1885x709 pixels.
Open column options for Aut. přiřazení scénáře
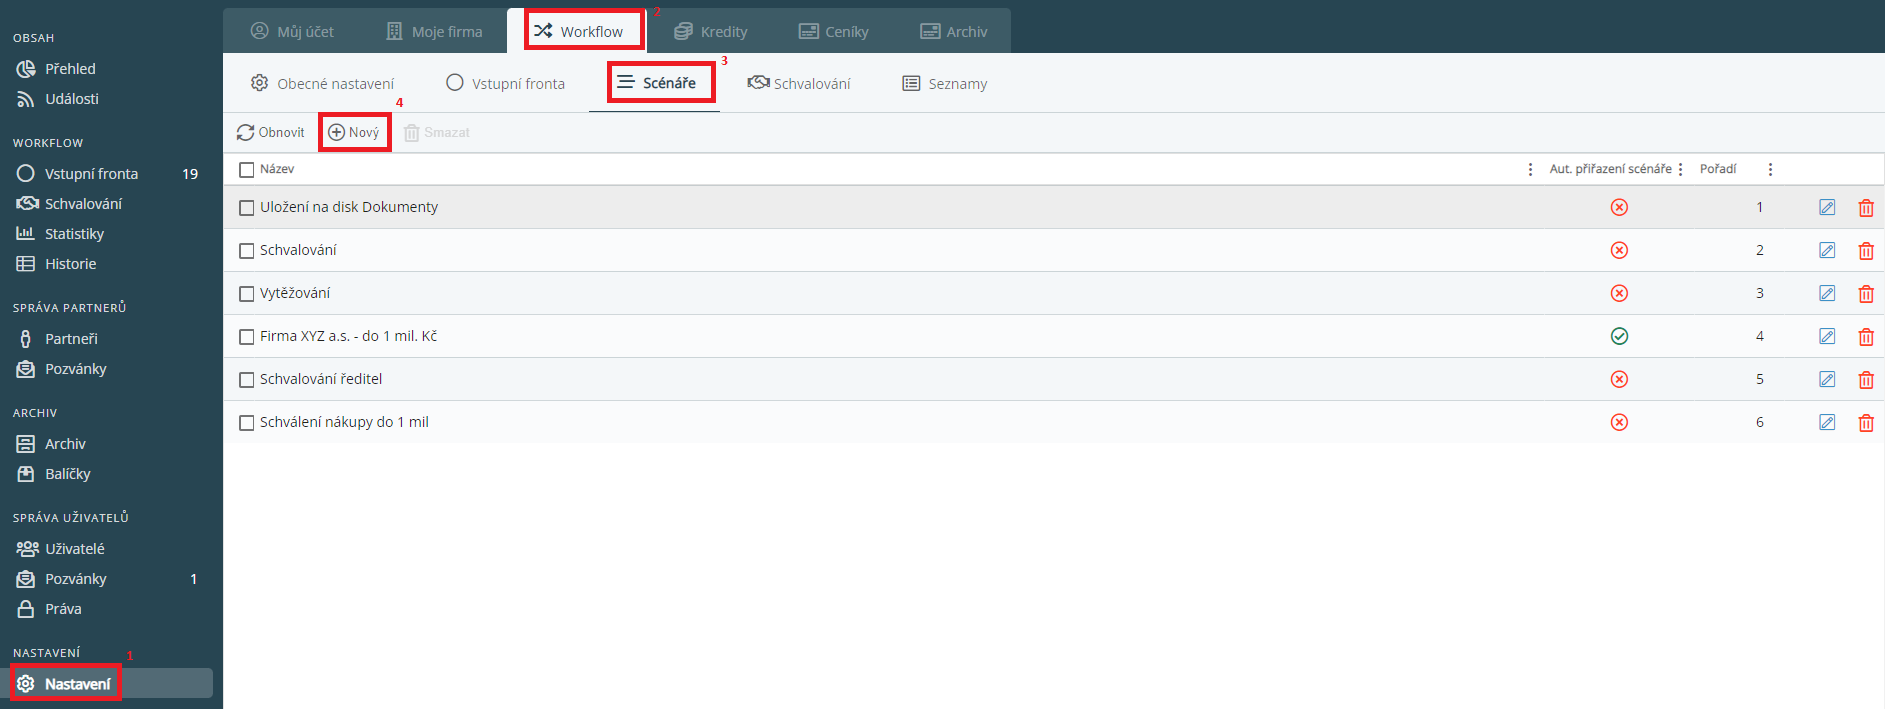[1680, 170]
